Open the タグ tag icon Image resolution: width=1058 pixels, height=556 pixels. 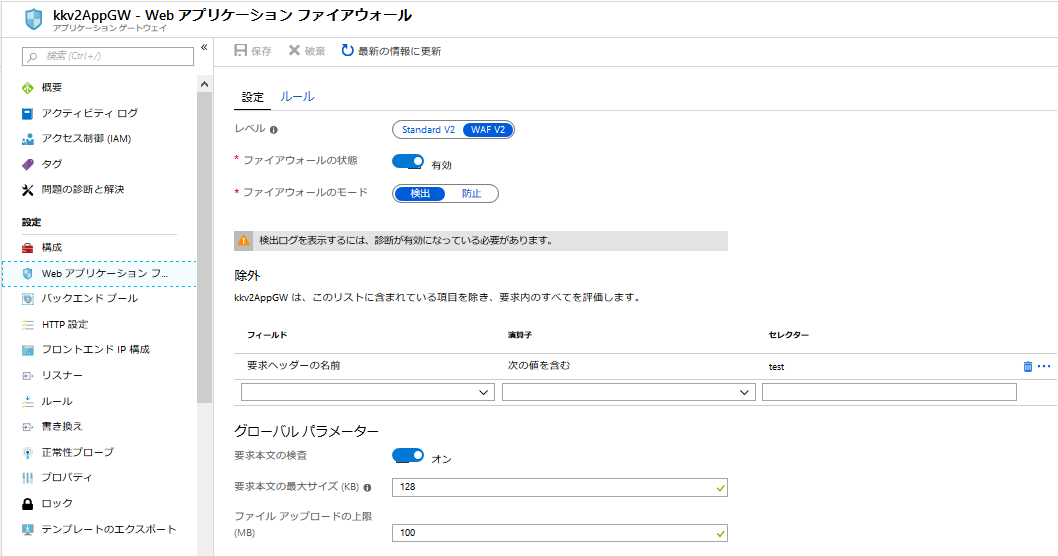[x=28, y=165]
